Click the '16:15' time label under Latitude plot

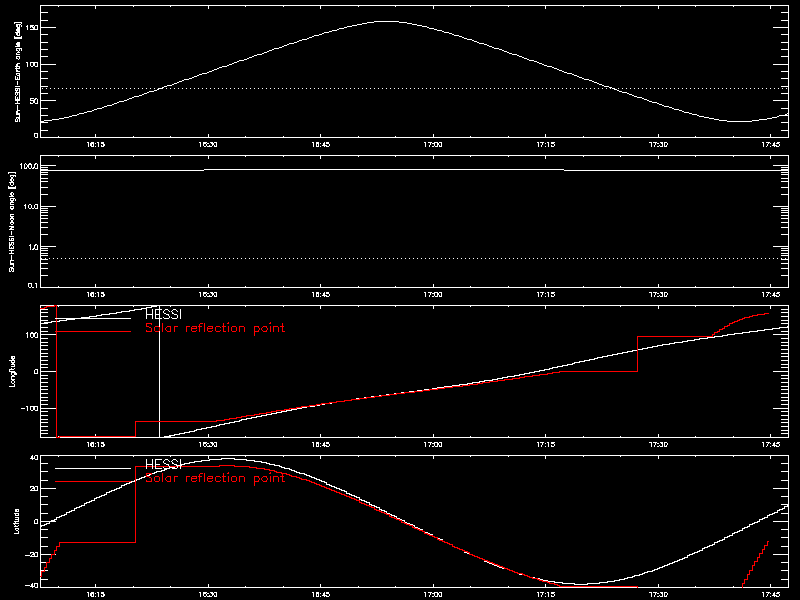tap(95, 595)
